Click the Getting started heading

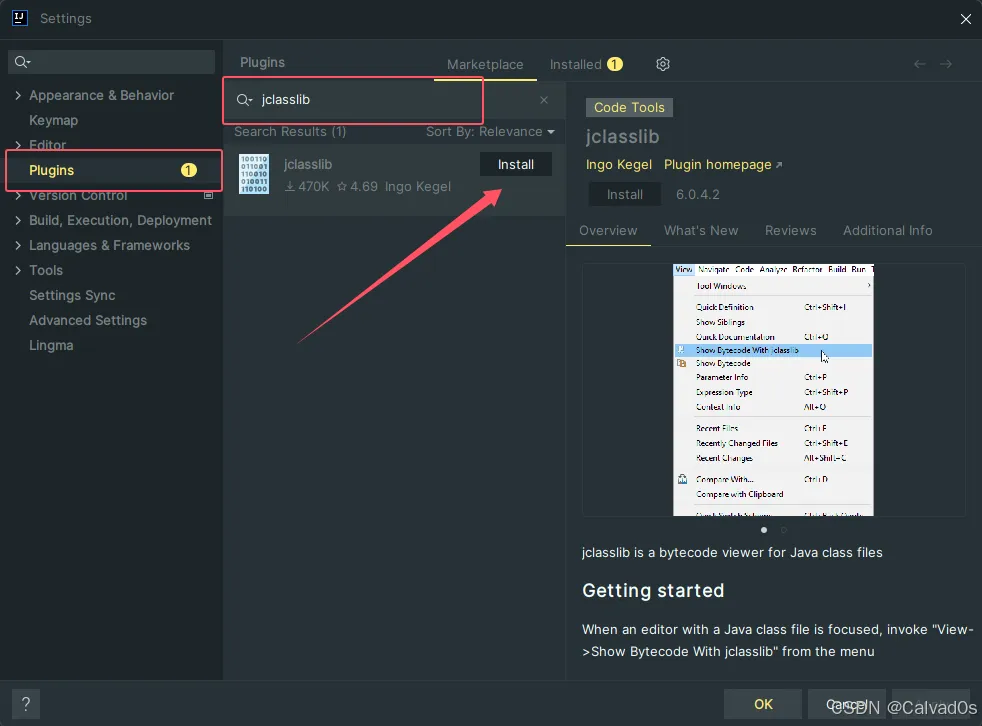pyautogui.click(x=653, y=591)
